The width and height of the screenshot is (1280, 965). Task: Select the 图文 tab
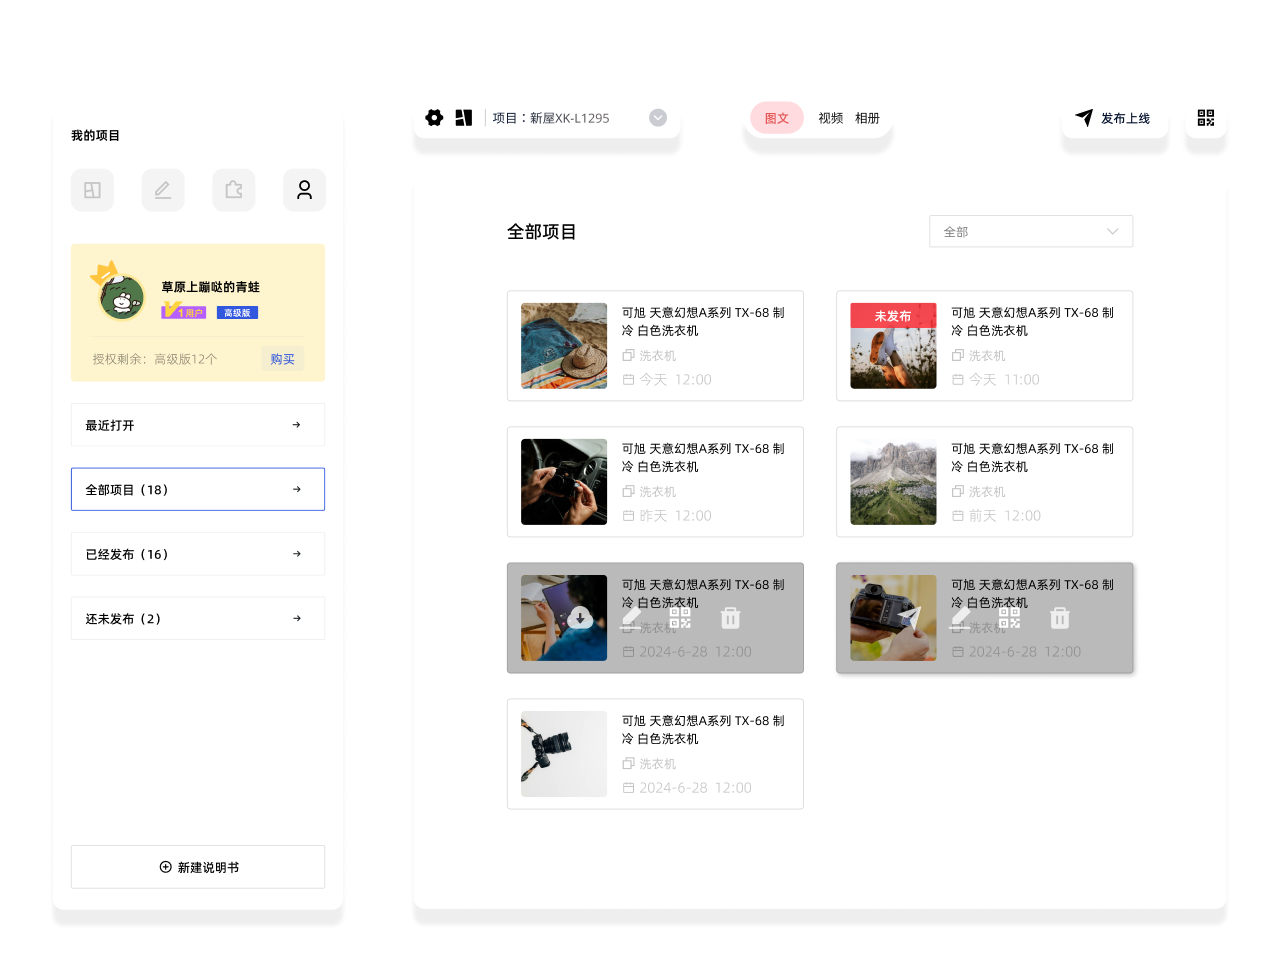(777, 118)
